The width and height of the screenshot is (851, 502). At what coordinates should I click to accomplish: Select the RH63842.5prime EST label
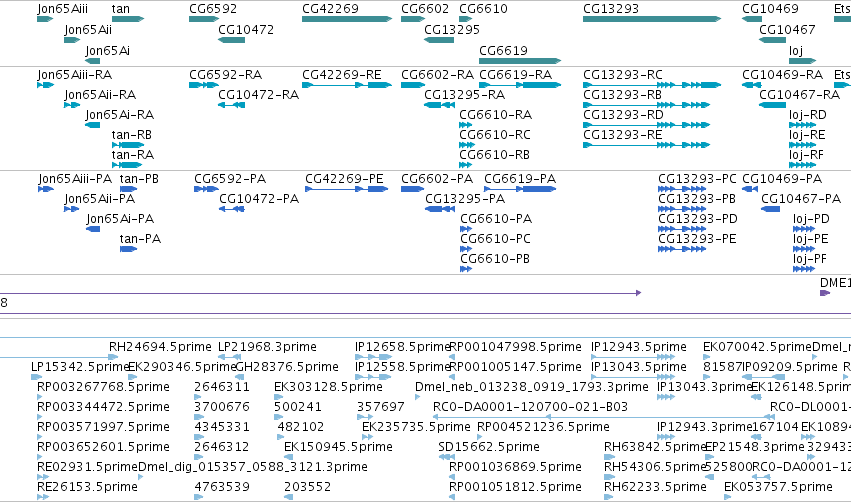point(655,447)
